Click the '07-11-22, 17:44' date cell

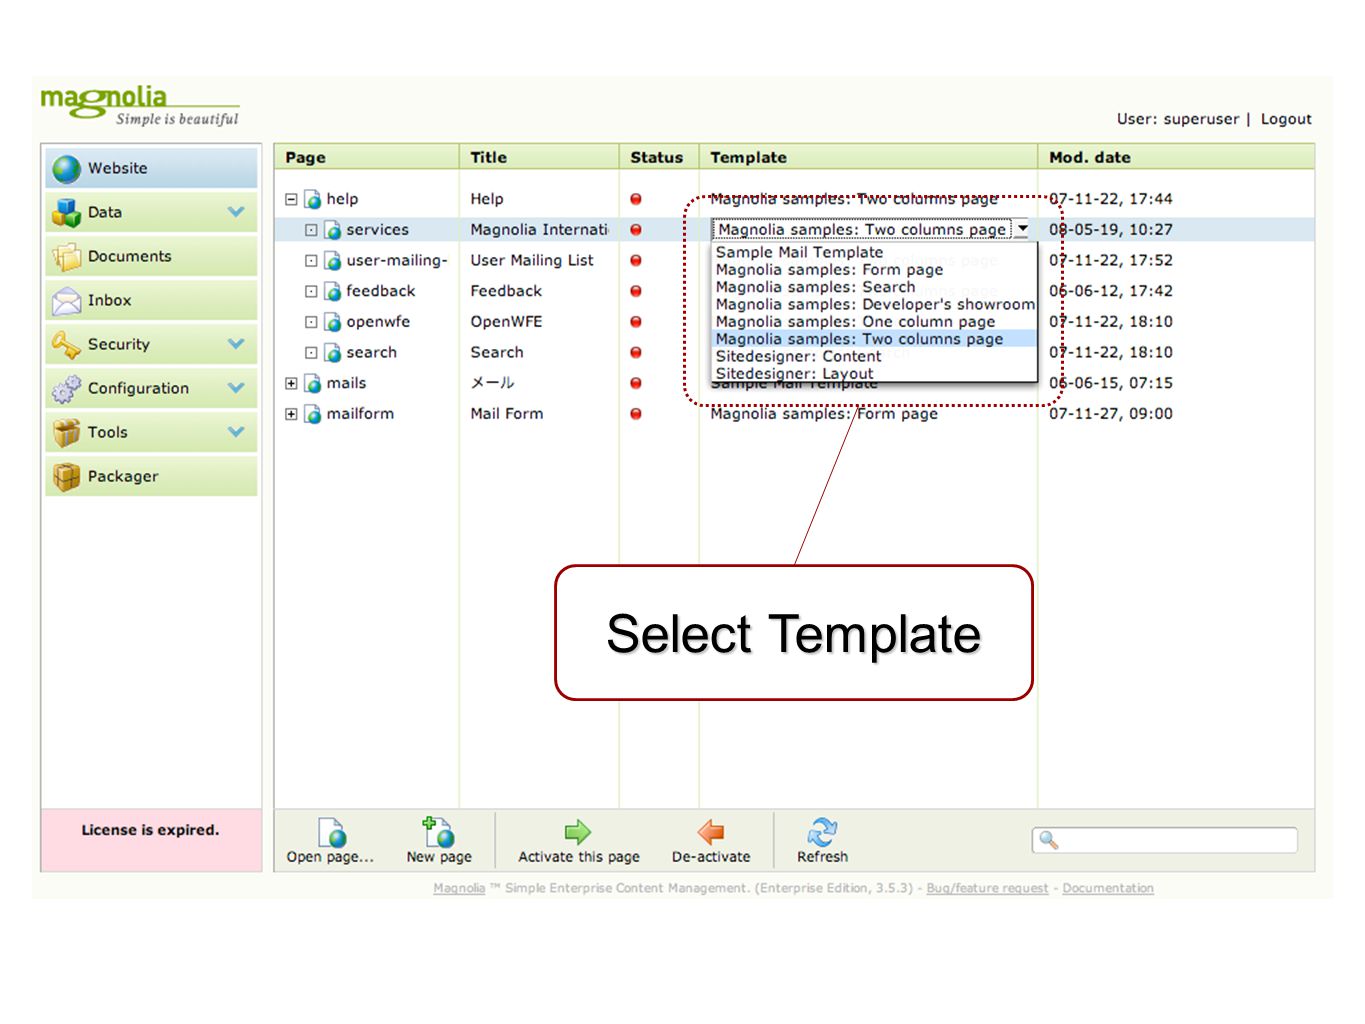[x=1111, y=199]
